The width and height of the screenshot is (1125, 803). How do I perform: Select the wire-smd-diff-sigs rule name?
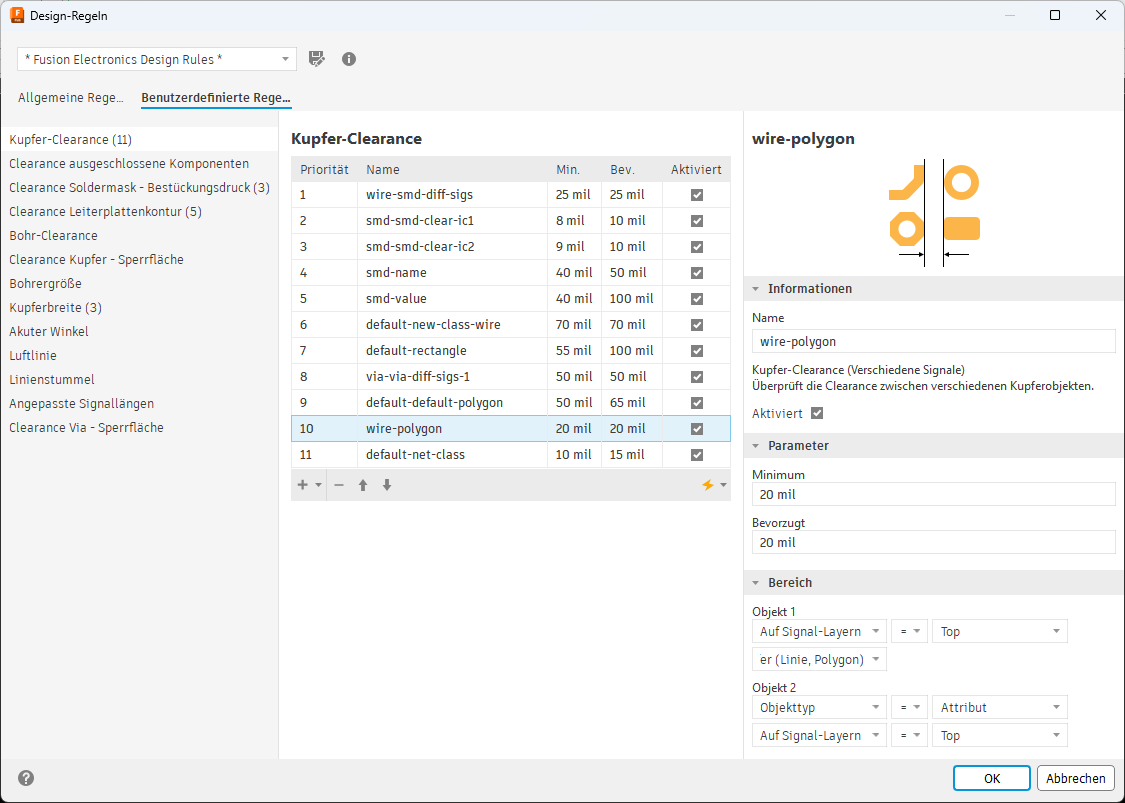(x=419, y=194)
